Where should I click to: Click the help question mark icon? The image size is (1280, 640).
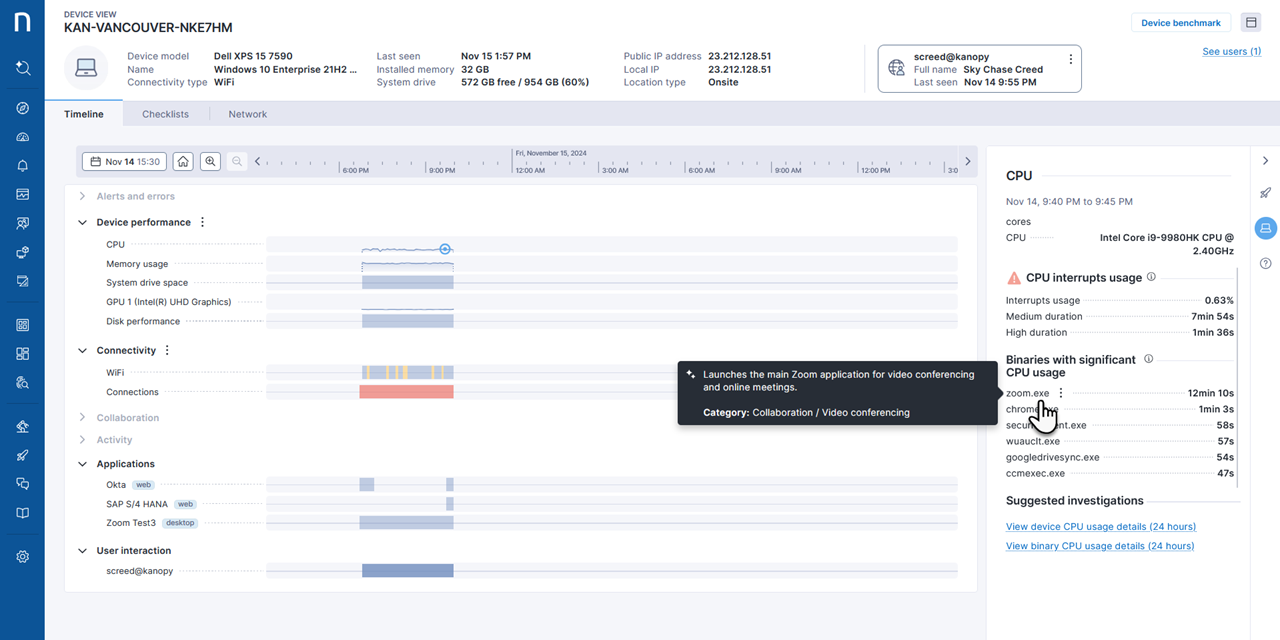pos(1265,263)
